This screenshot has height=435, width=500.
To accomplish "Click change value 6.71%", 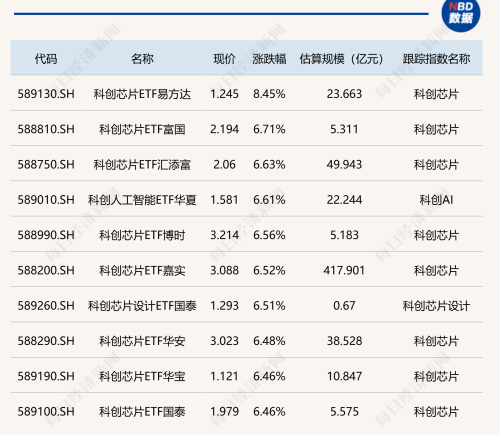I will (x=269, y=129).
